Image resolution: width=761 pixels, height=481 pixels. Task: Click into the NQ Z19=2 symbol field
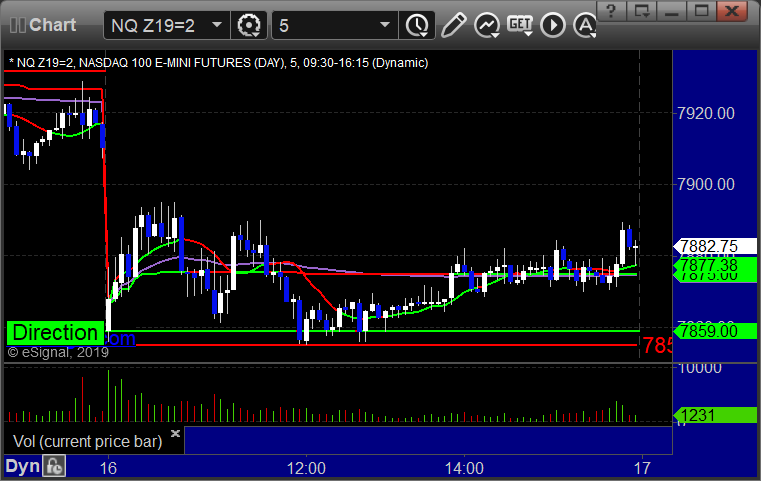(x=166, y=25)
